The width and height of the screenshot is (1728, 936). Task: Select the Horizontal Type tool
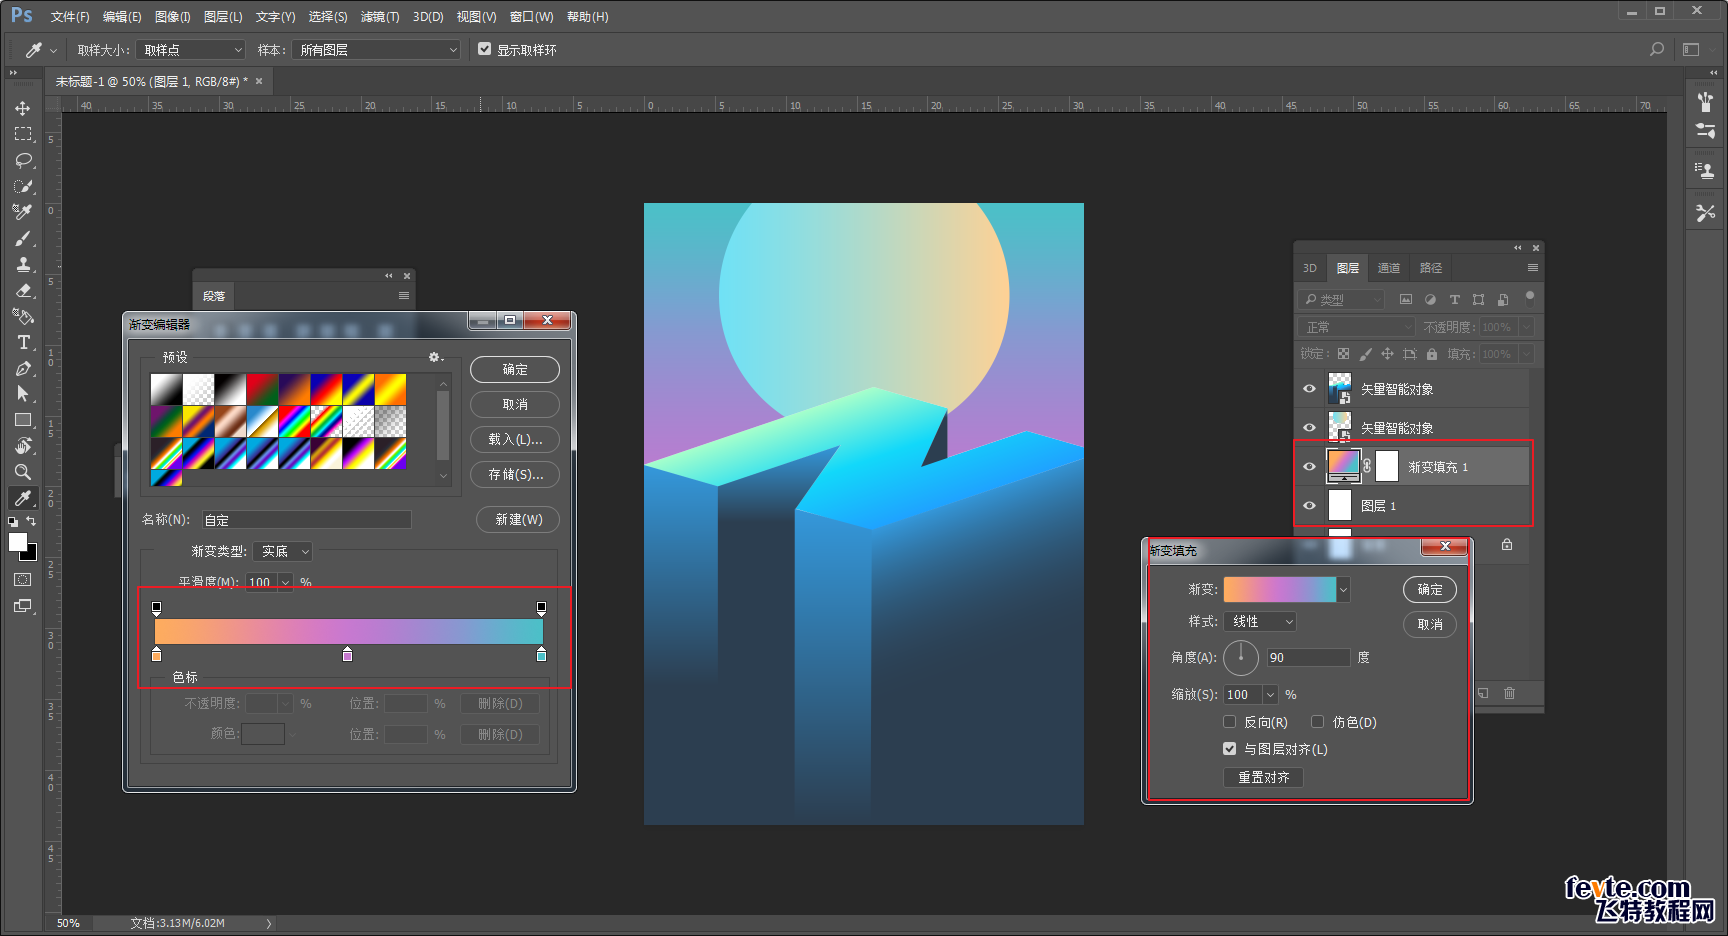23,342
